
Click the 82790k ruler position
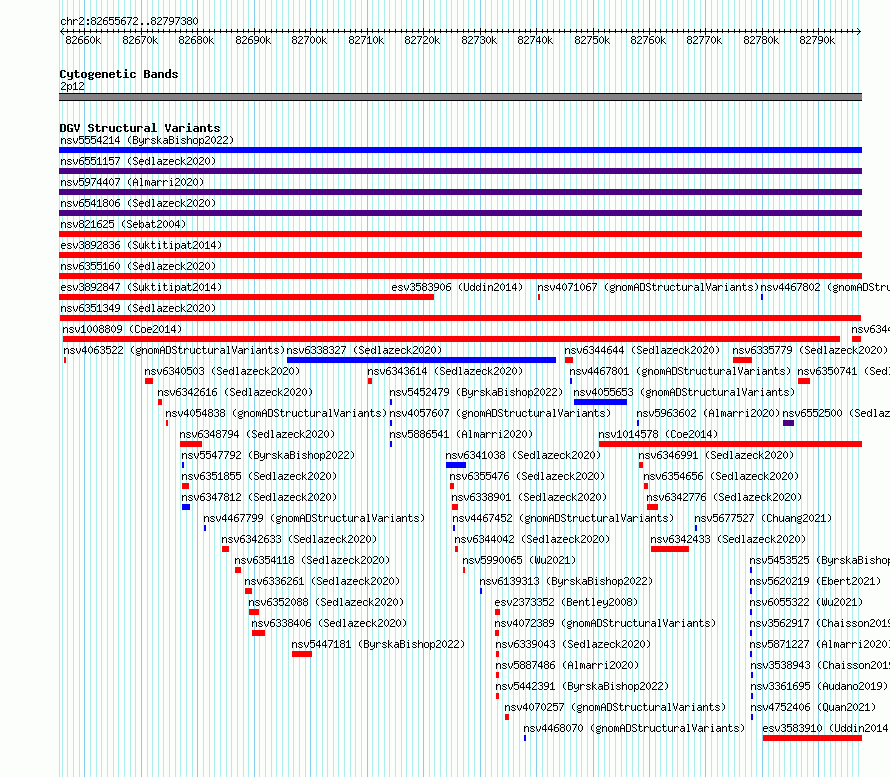[x=817, y=40]
